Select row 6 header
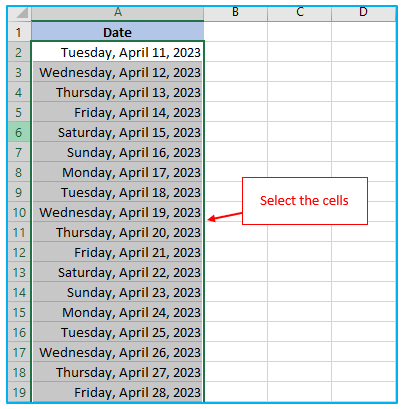 point(19,132)
